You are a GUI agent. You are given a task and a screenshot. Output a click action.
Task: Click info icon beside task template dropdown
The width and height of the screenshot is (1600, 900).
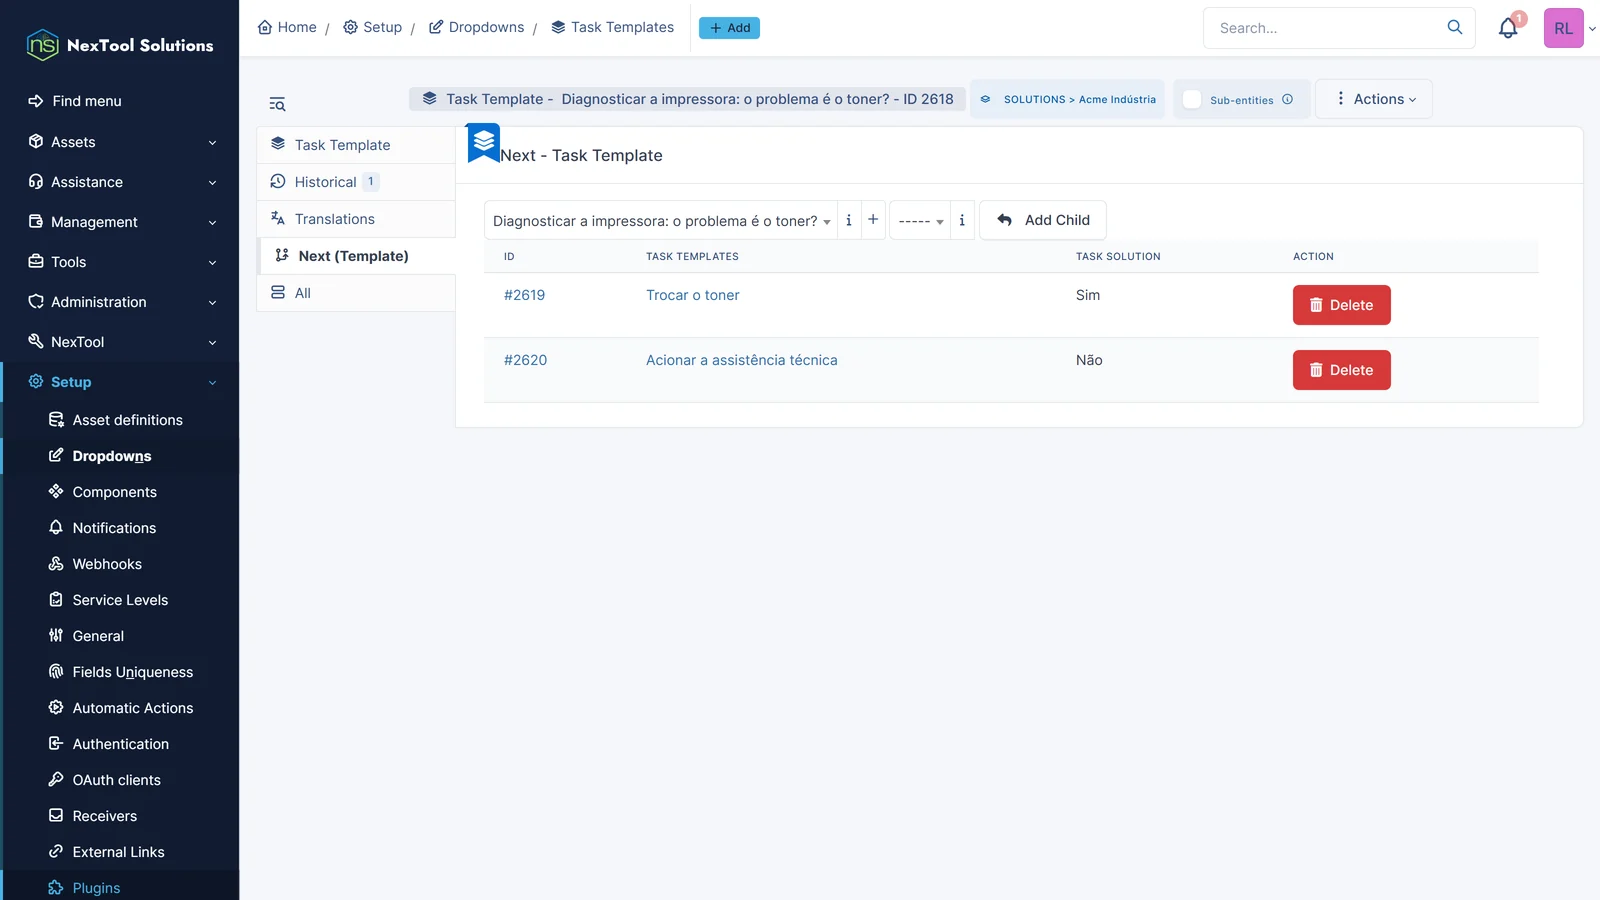(849, 220)
